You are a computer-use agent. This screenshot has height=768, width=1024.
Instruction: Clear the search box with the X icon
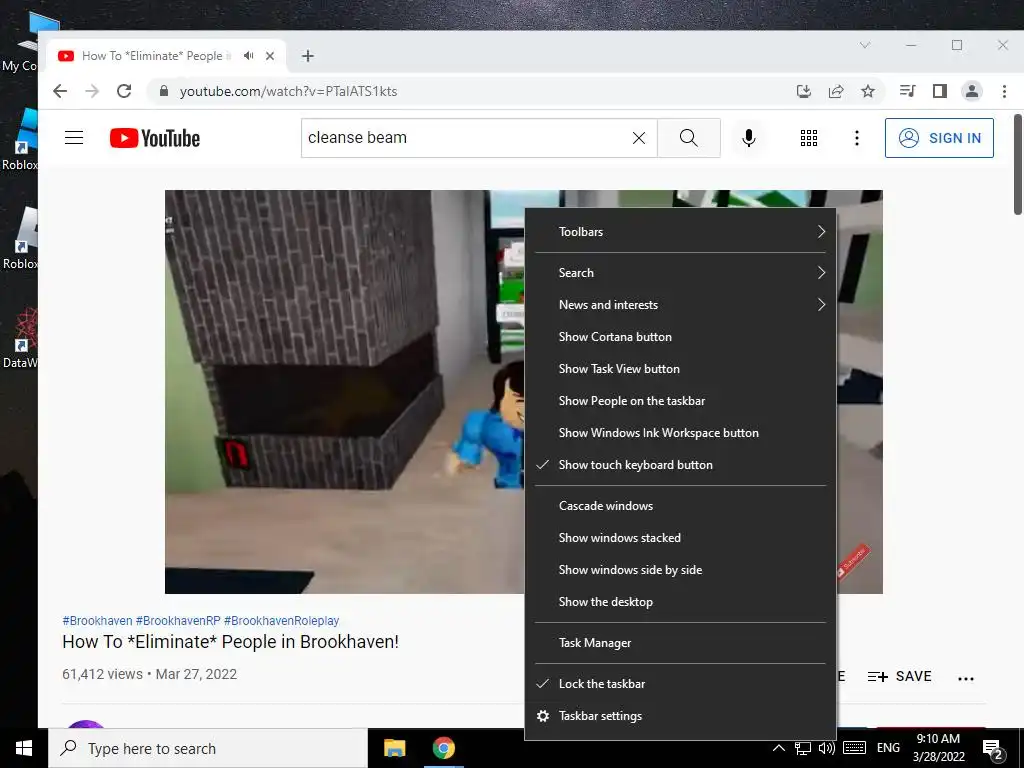(639, 138)
